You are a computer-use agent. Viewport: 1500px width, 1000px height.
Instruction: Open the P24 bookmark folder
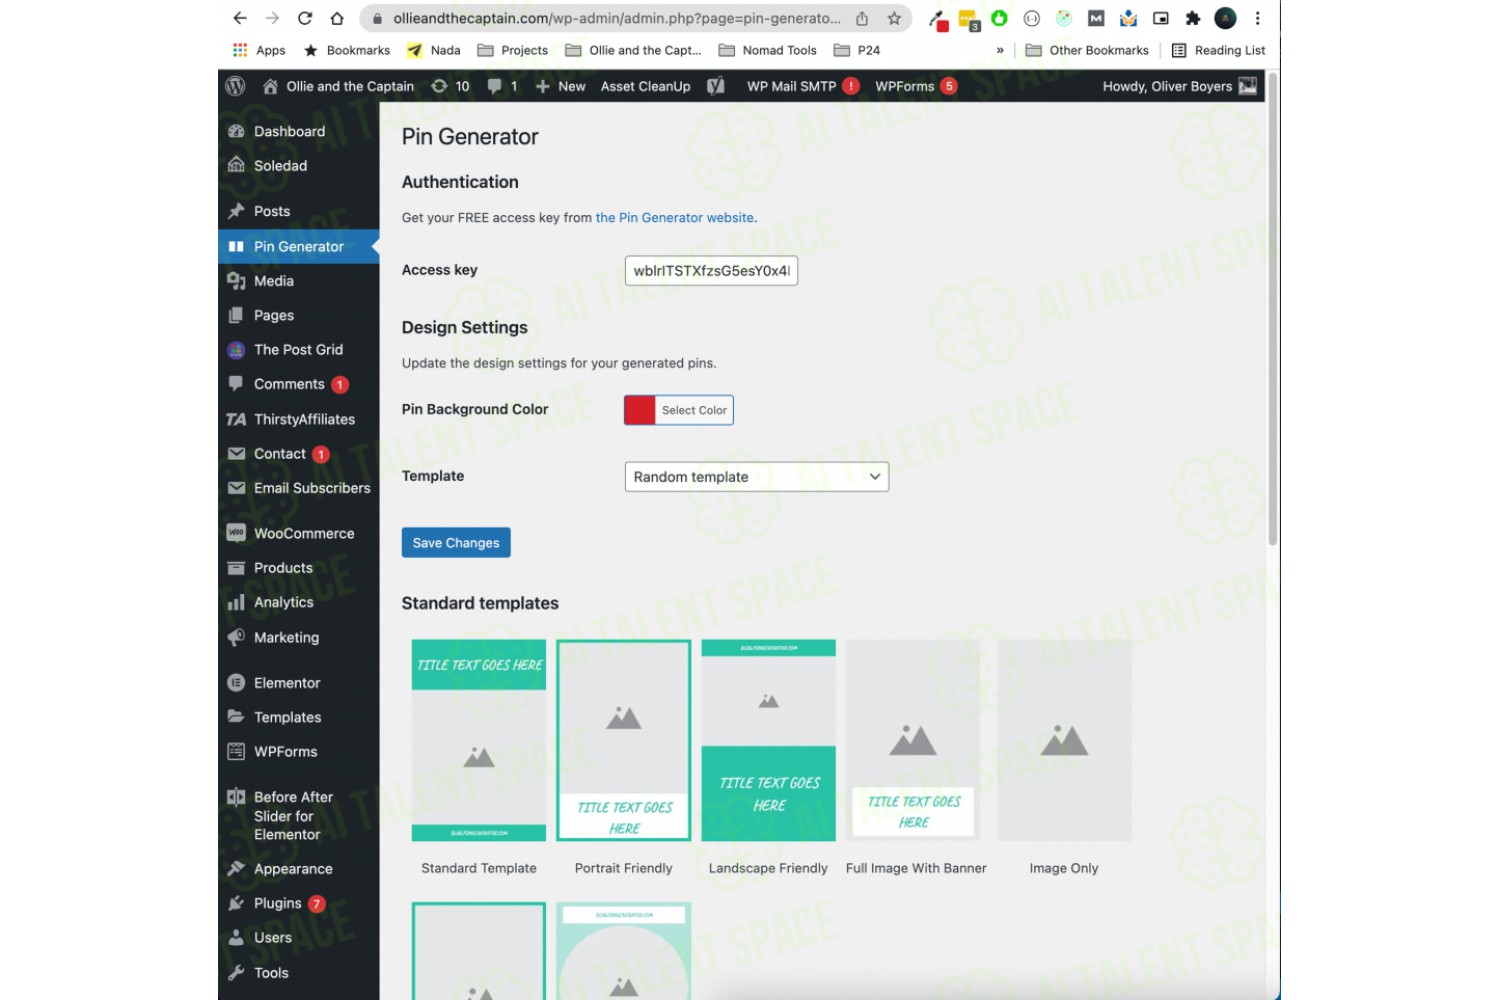click(x=857, y=50)
